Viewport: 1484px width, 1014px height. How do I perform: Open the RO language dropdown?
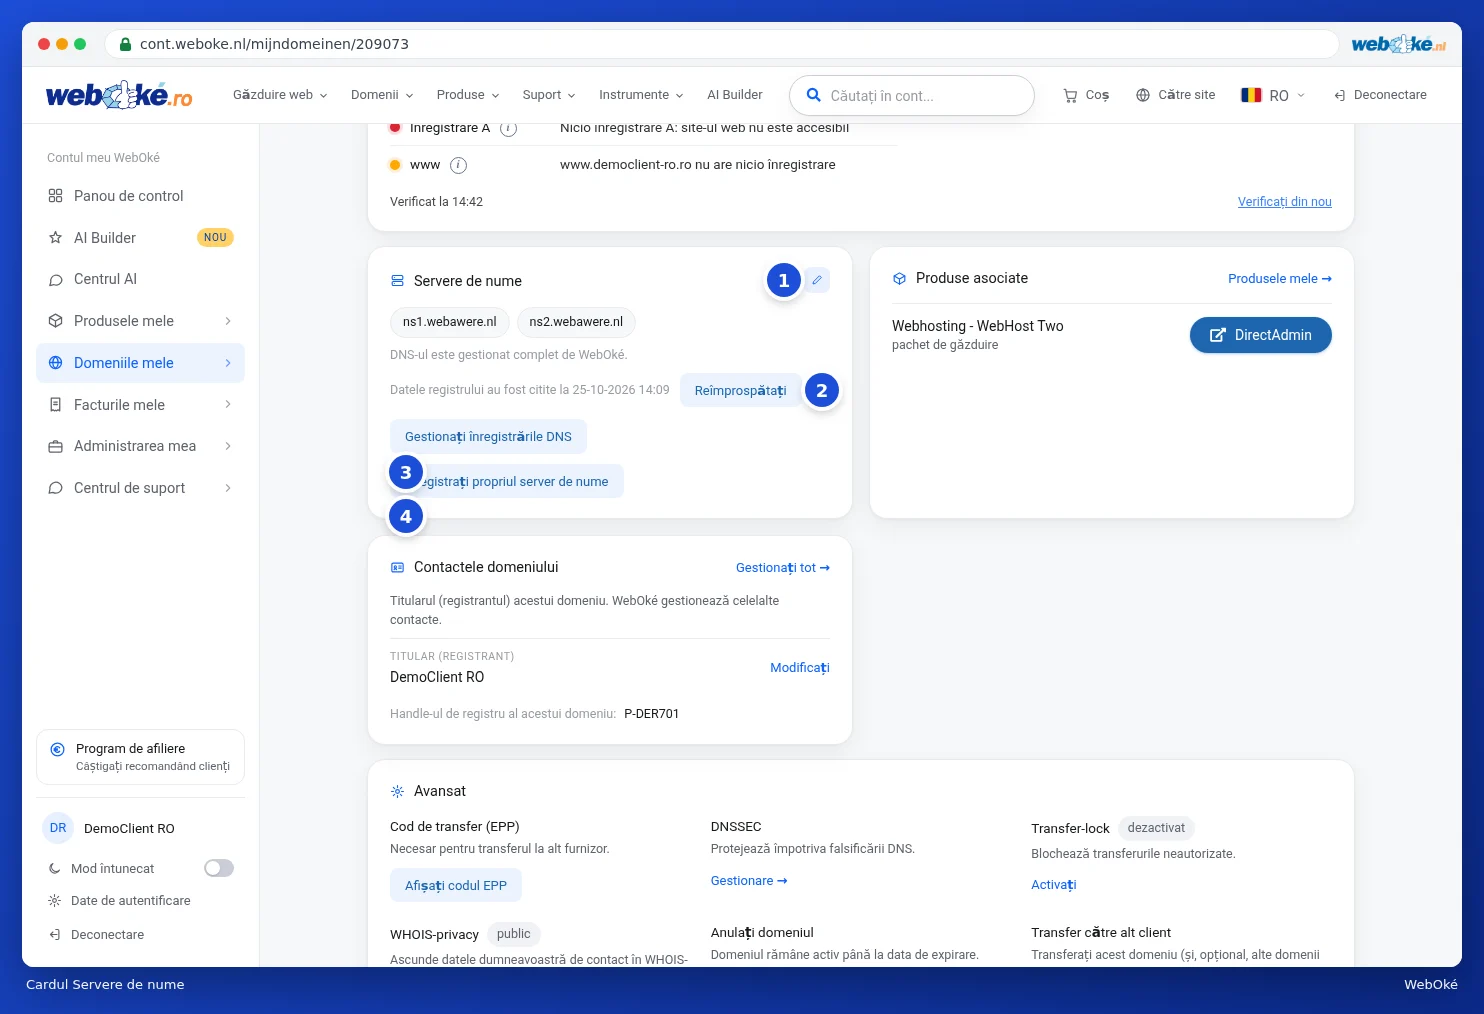point(1273,95)
